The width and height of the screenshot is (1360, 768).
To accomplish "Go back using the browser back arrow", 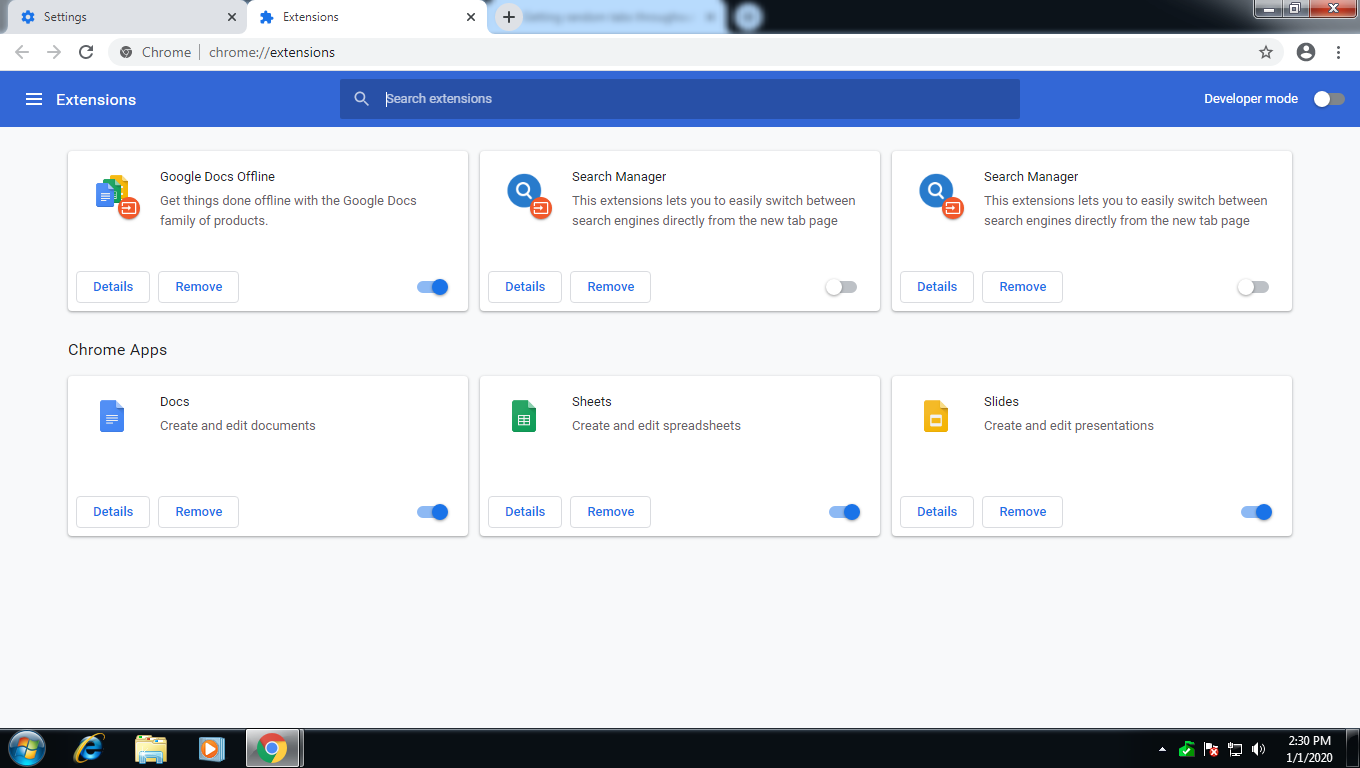I will tap(22, 52).
